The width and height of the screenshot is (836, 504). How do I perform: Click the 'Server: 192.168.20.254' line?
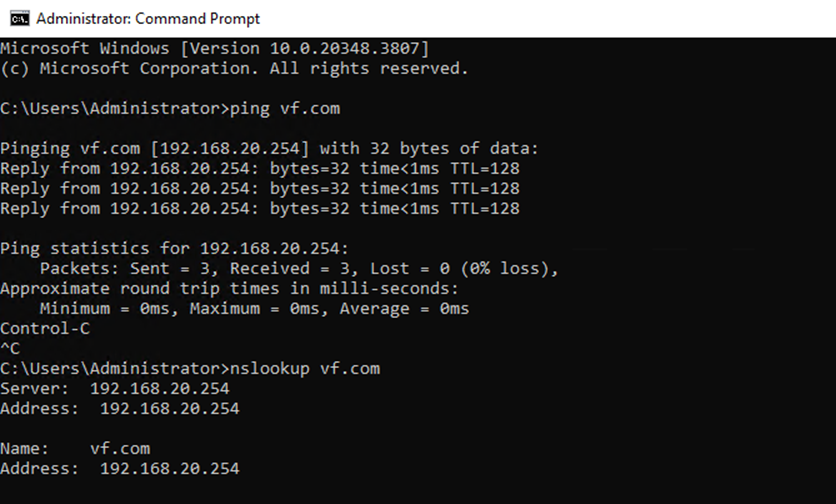point(114,389)
